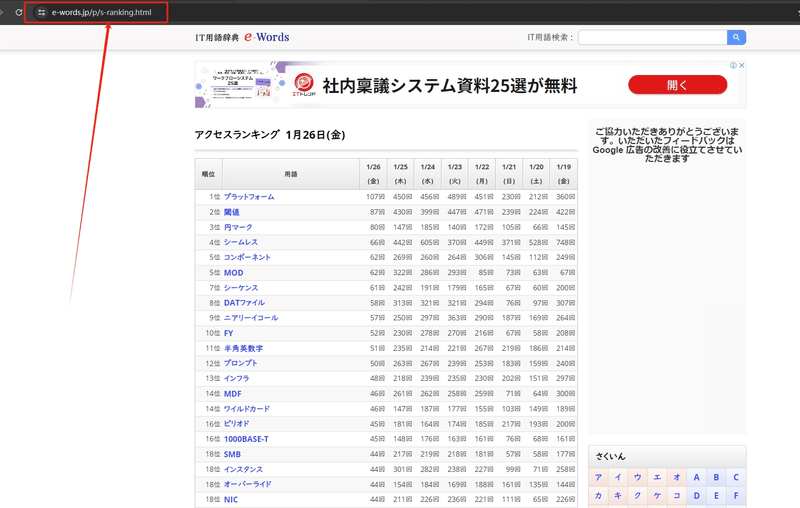
Task: Open the 社内稟議システム banner ad
Action: (470, 85)
